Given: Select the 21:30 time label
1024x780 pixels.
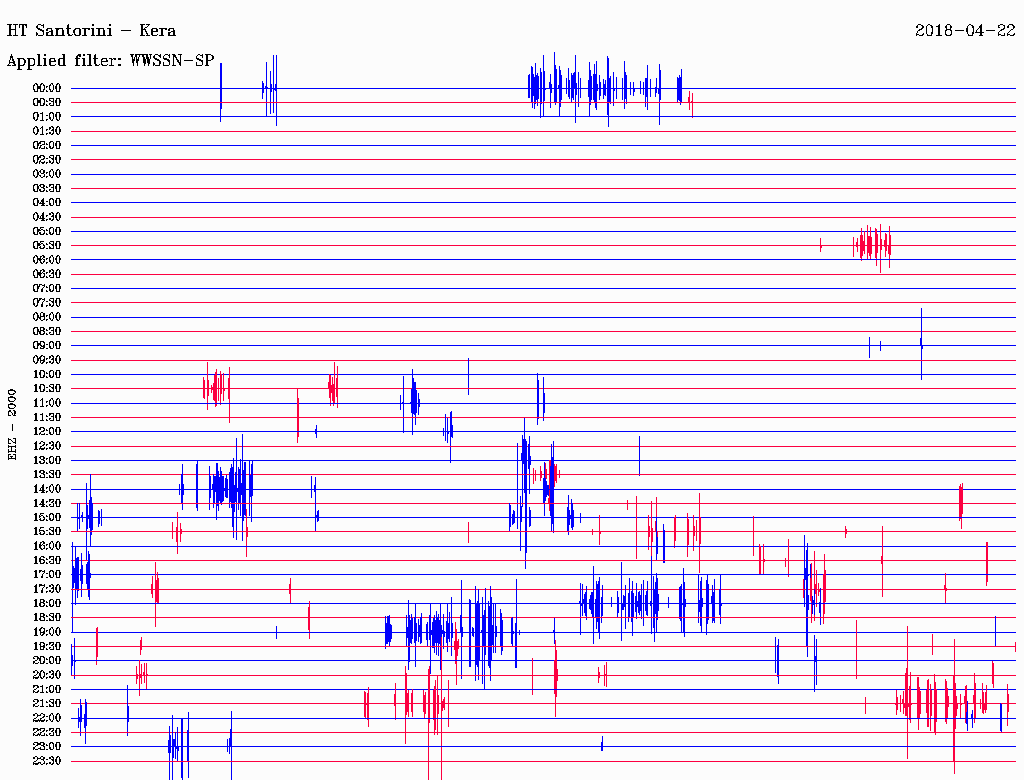Looking at the screenshot, I should point(47,703).
